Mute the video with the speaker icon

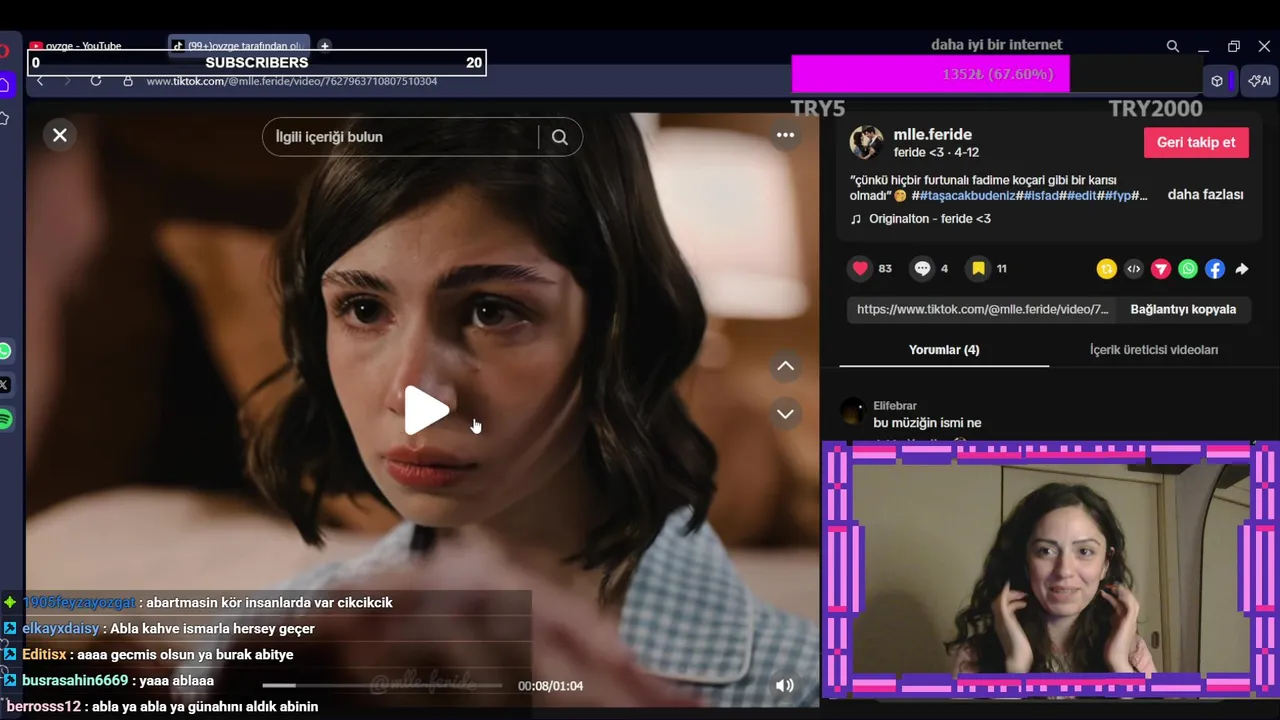(784, 685)
